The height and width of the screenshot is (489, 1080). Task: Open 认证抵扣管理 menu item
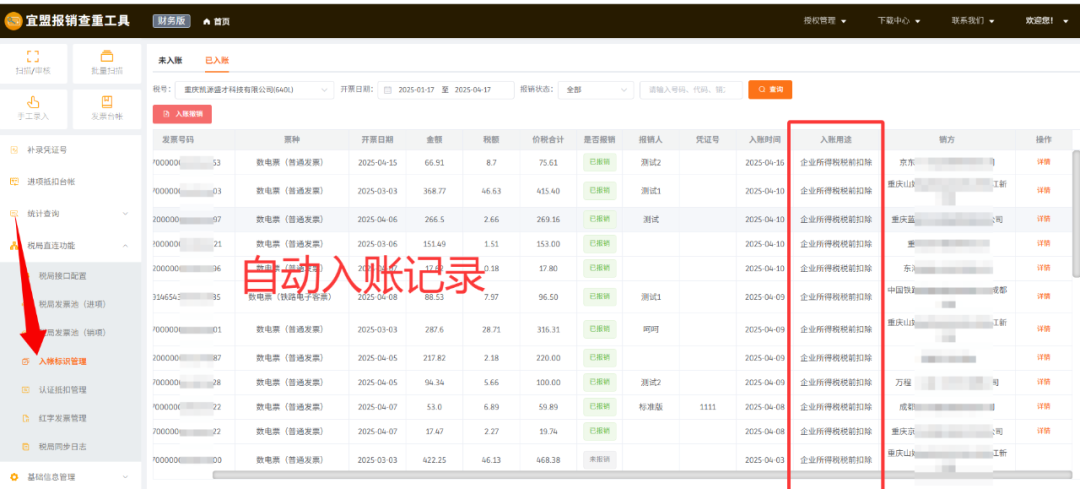point(63,390)
